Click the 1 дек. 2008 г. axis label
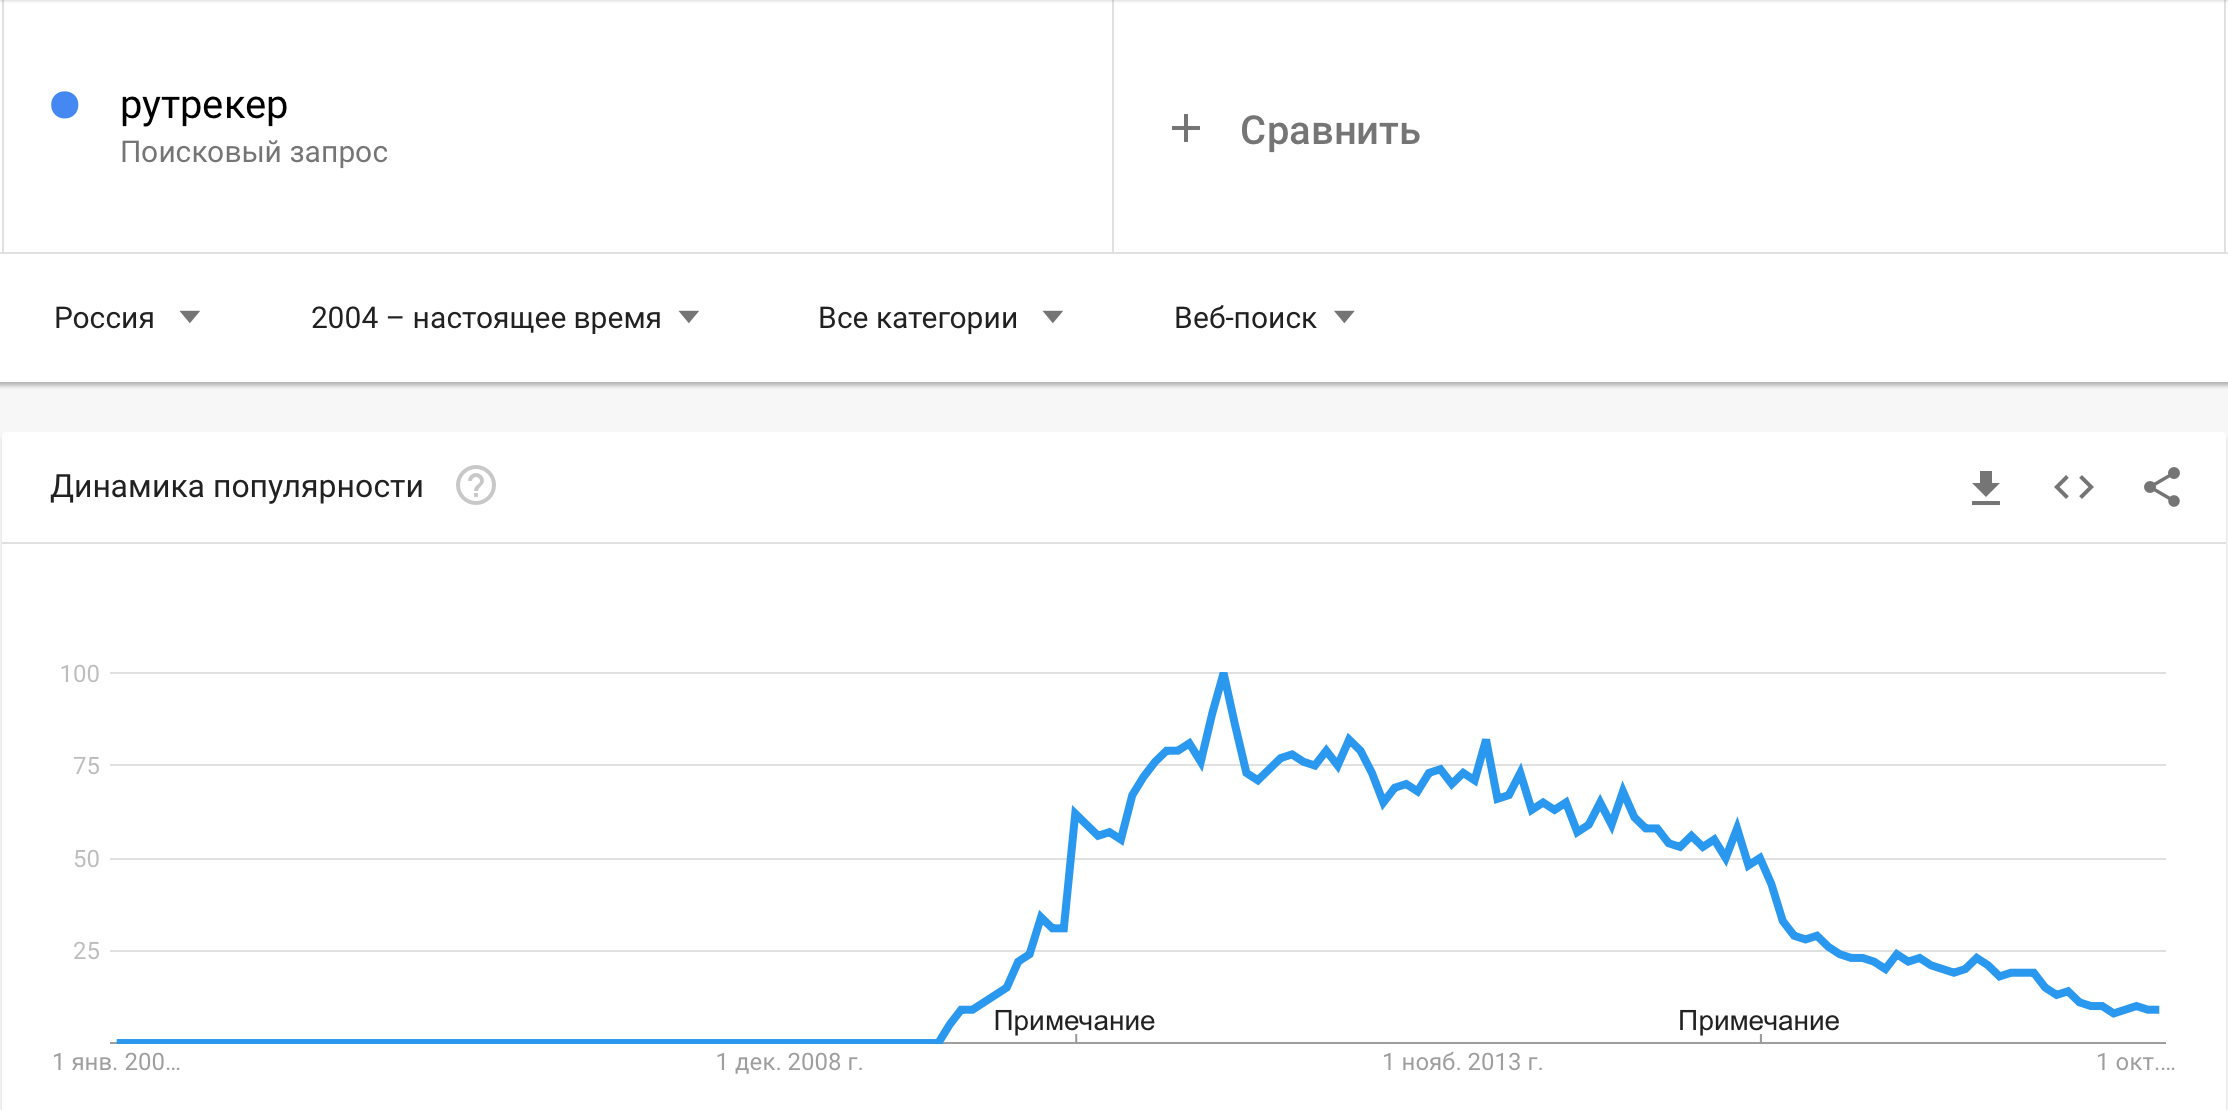The image size is (2228, 1110). click(789, 1062)
